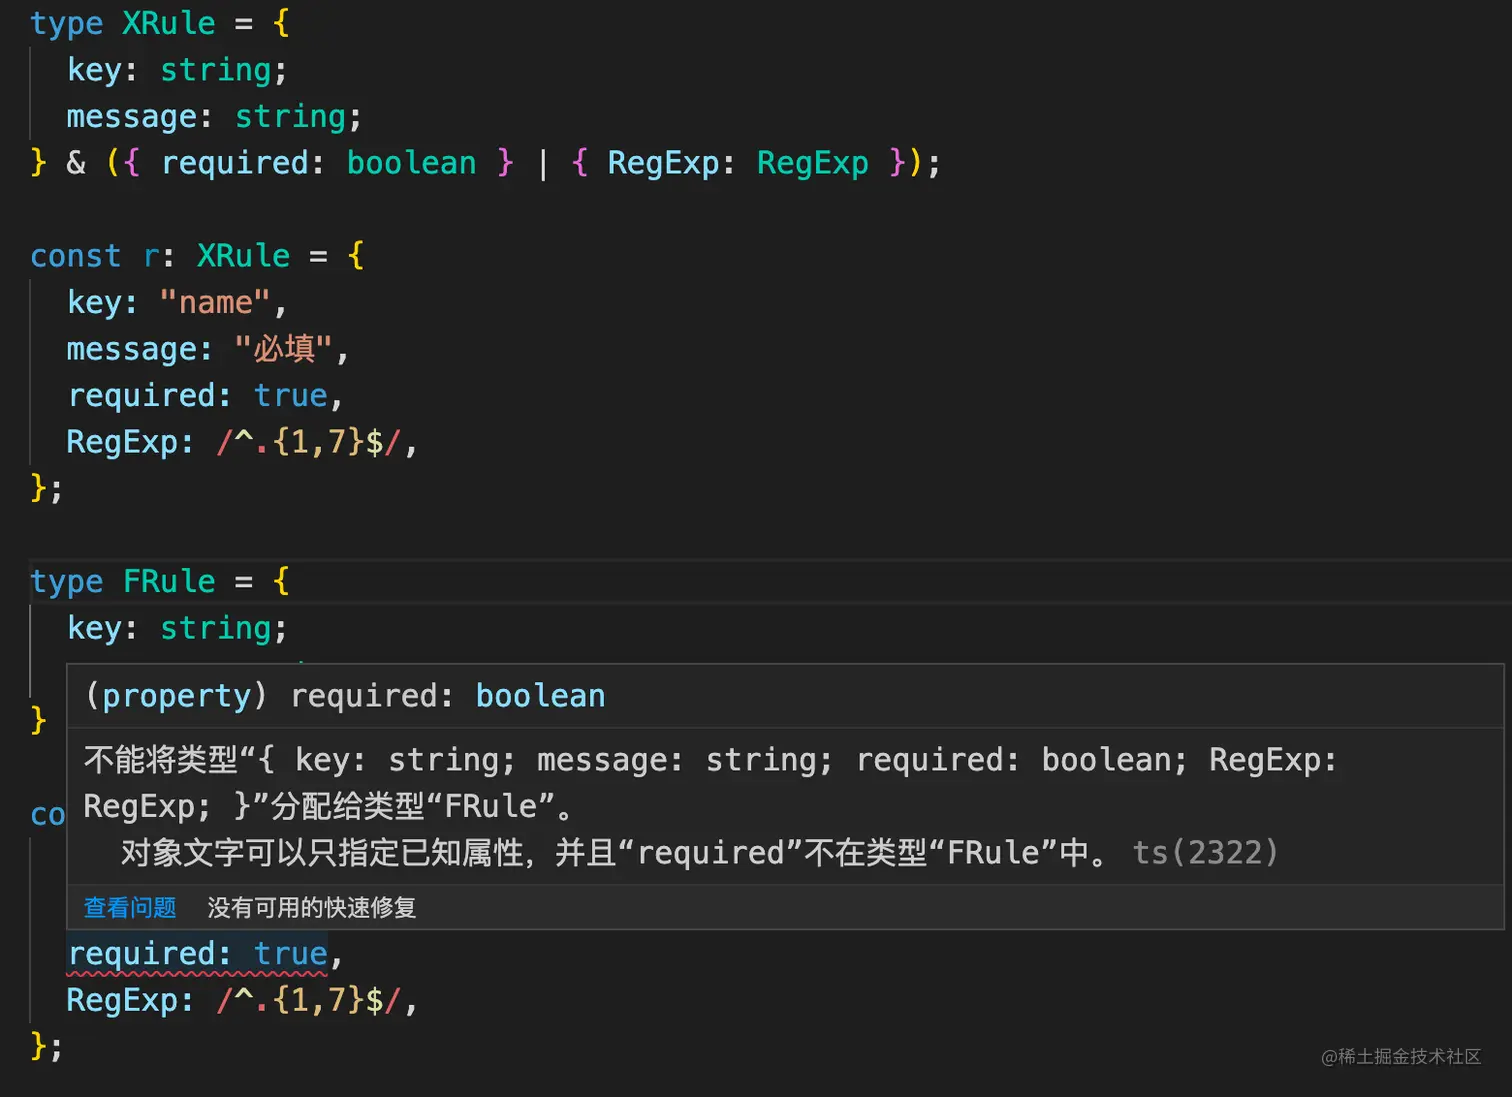Click the error message line mentioning 对象文字可以只指定已知属性
The height and width of the screenshot is (1097, 1512).
pos(700,853)
